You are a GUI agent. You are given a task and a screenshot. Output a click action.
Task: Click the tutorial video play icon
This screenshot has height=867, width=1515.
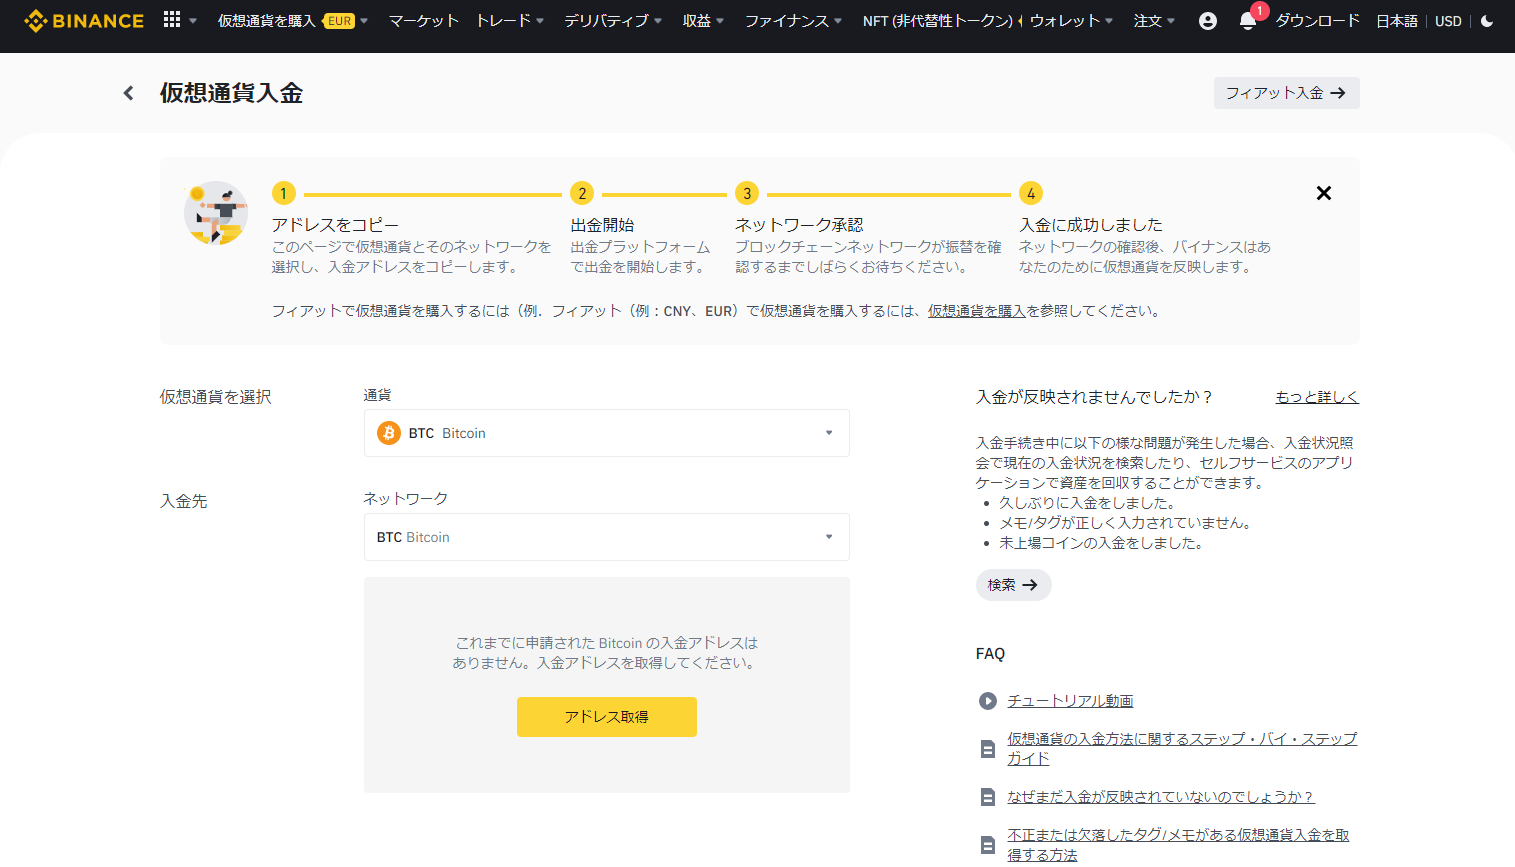tap(988, 701)
